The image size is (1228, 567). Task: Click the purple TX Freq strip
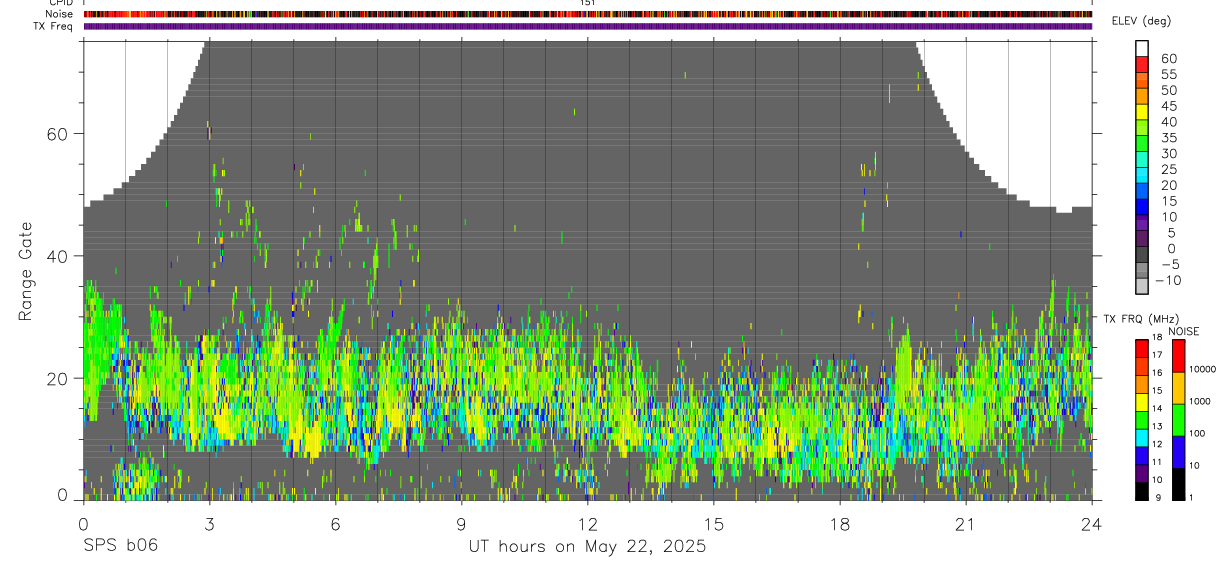pos(588,26)
